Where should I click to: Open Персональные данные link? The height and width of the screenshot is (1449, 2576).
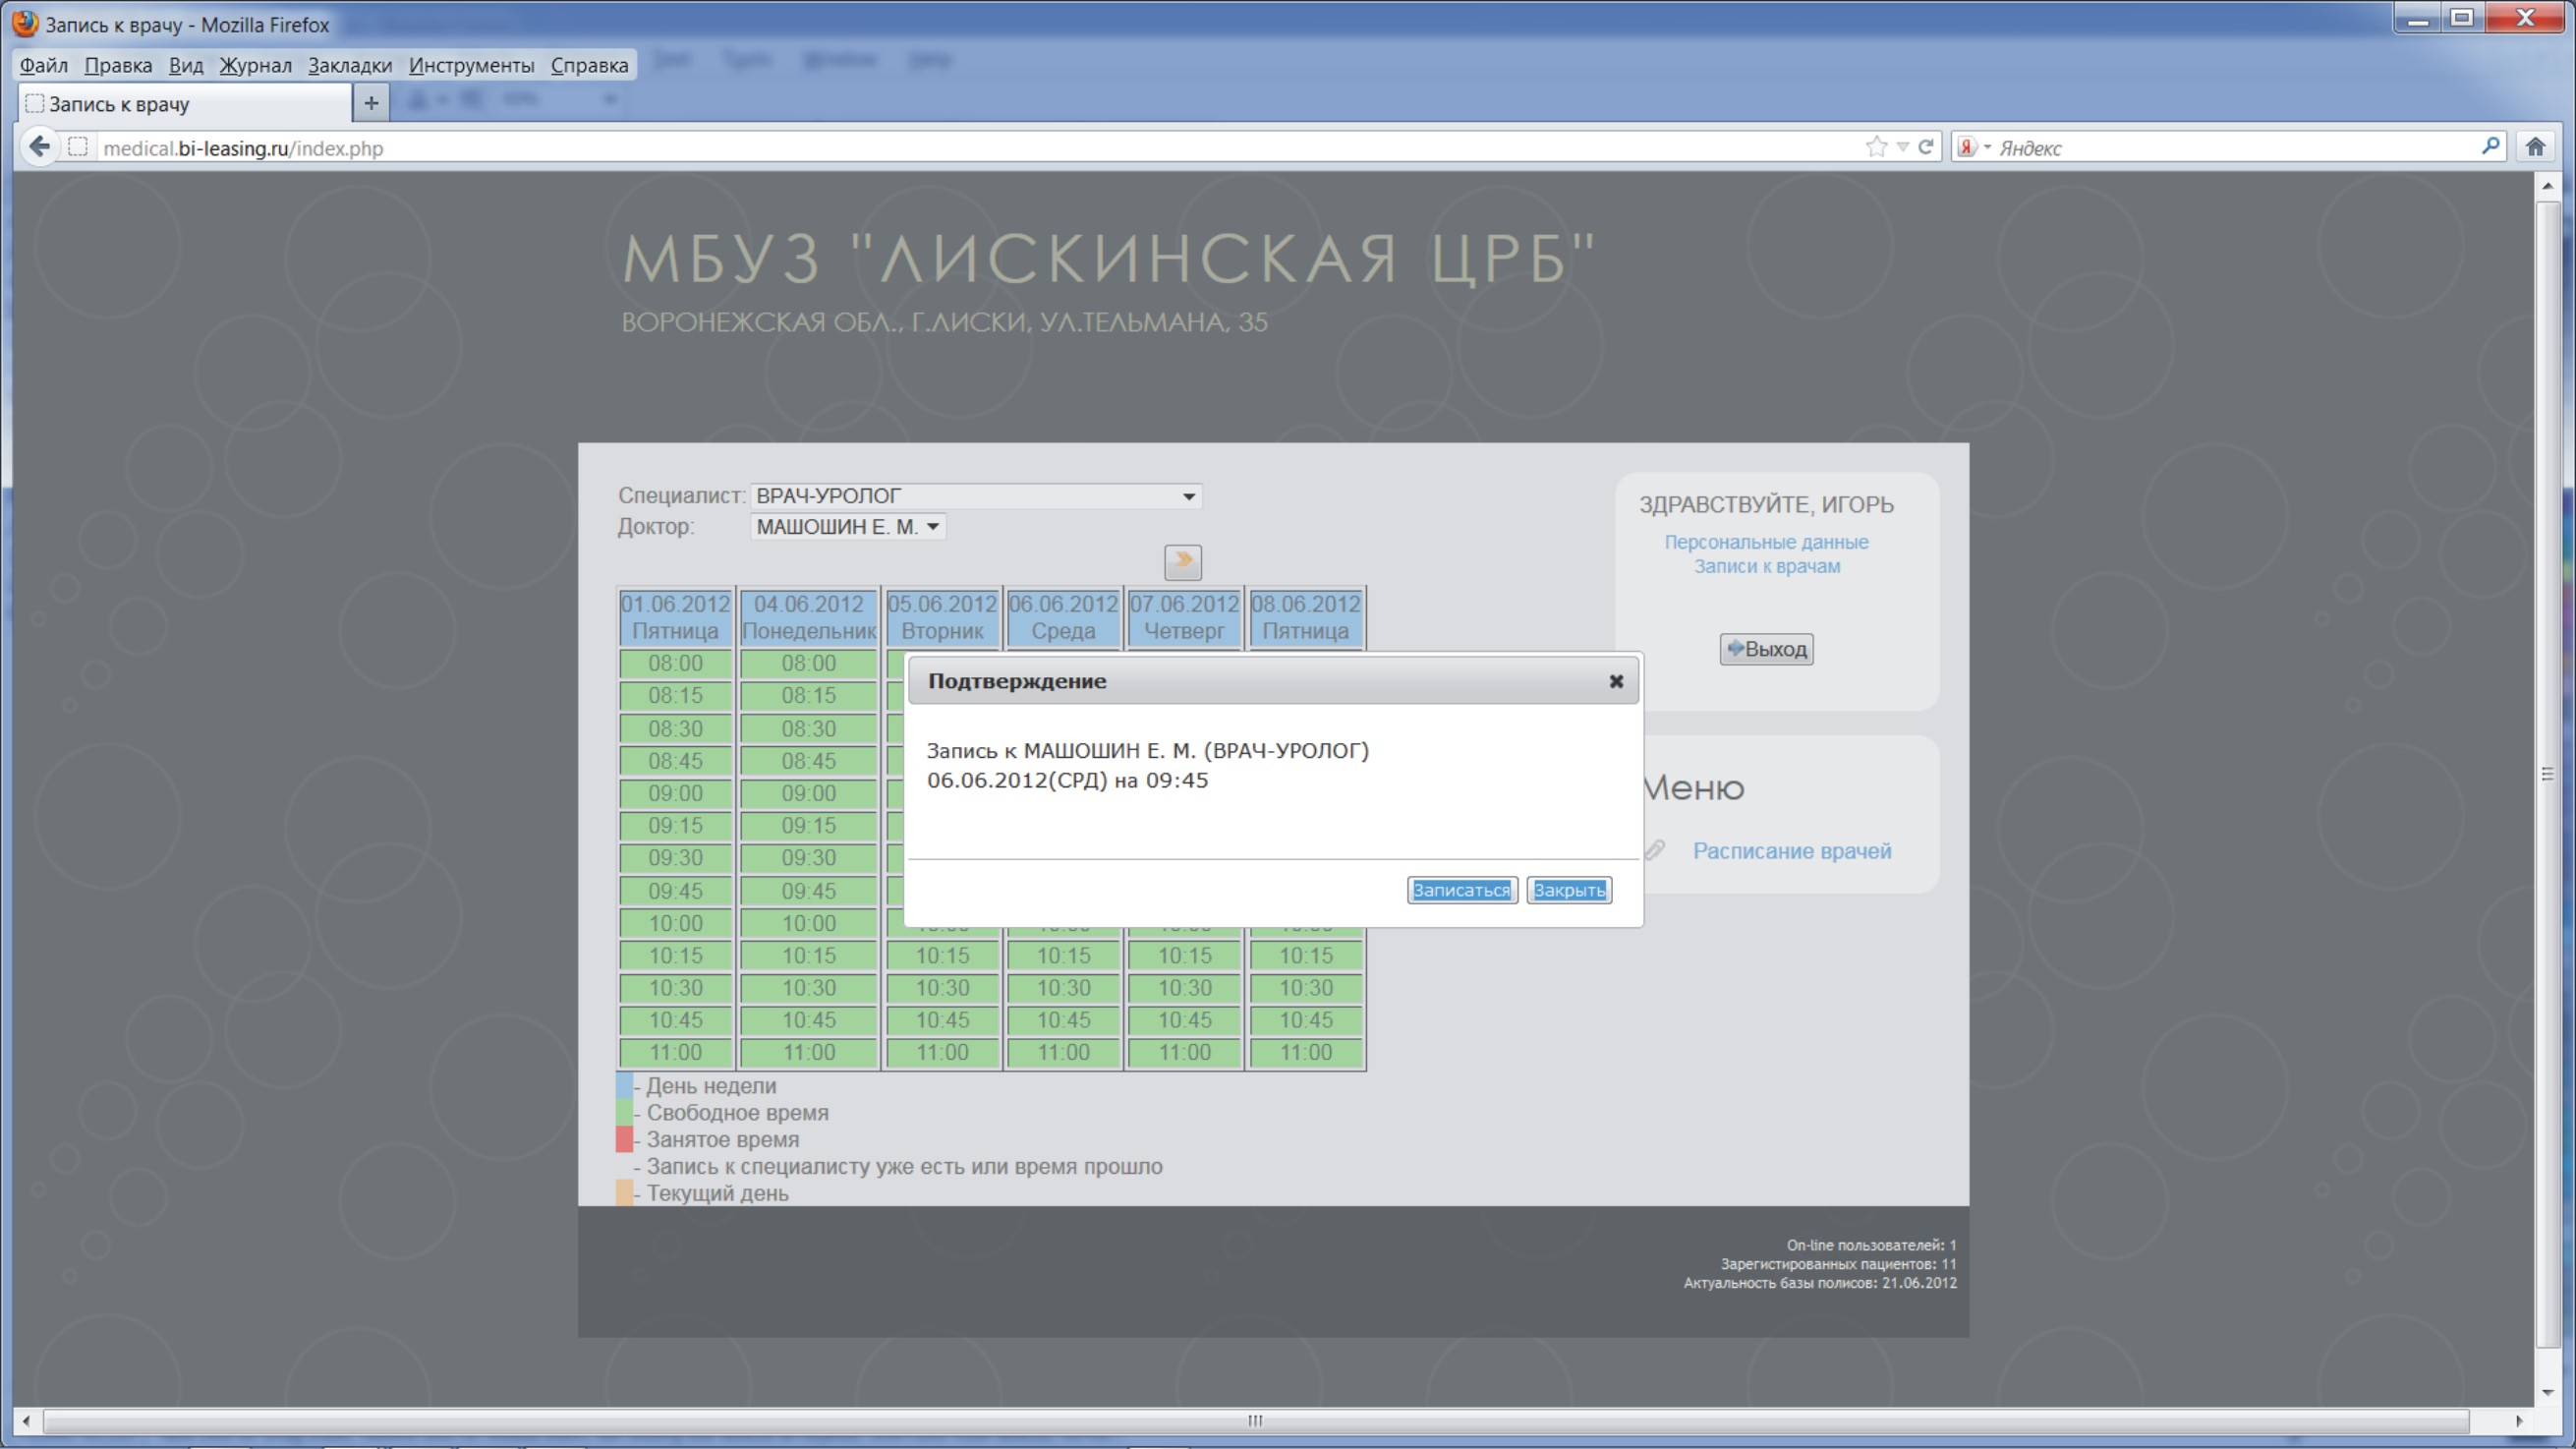coord(1766,542)
